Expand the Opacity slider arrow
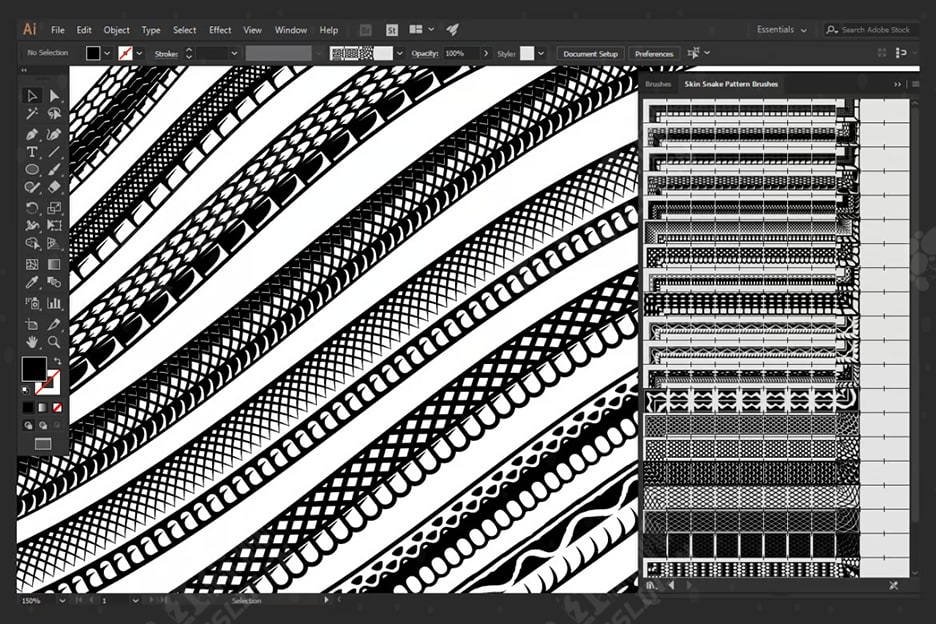 486,53
